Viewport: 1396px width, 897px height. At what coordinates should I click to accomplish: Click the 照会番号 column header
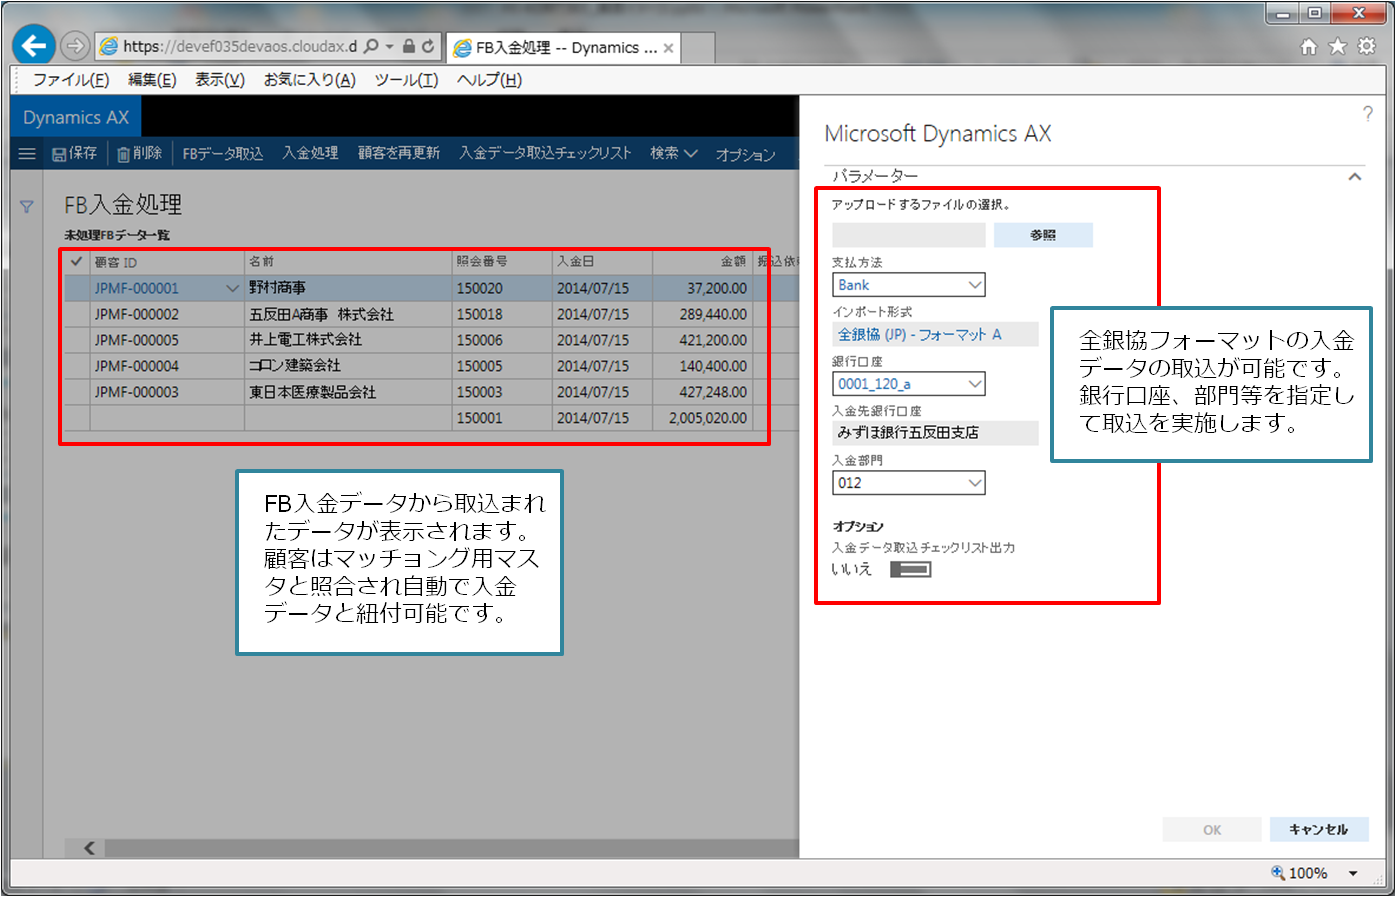tap(502, 262)
